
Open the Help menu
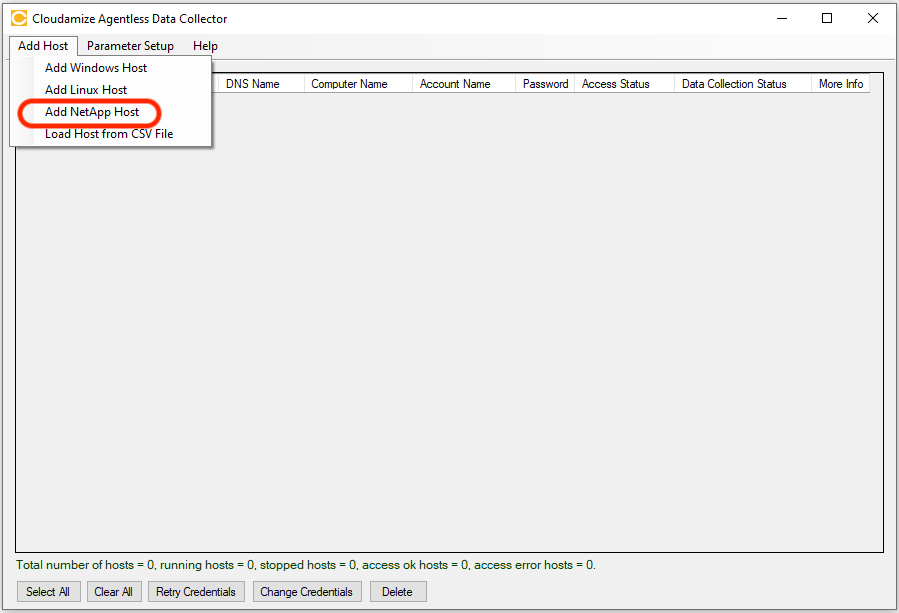tap(205, 46)
